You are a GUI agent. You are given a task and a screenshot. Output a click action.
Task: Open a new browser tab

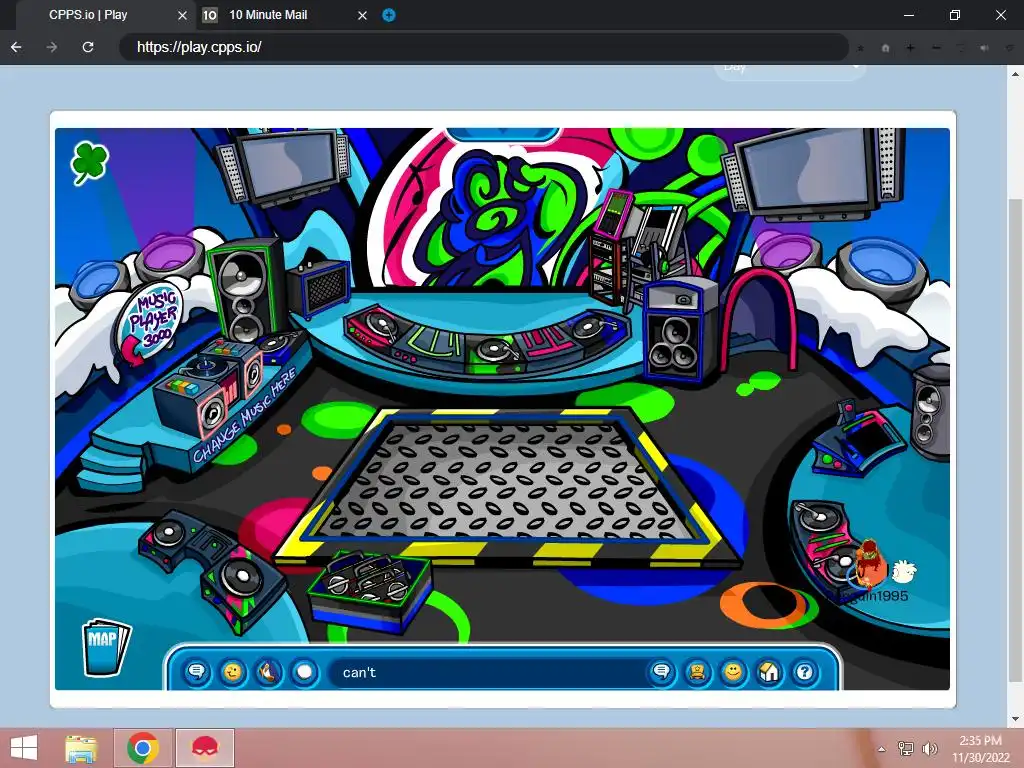click(389, 15)
